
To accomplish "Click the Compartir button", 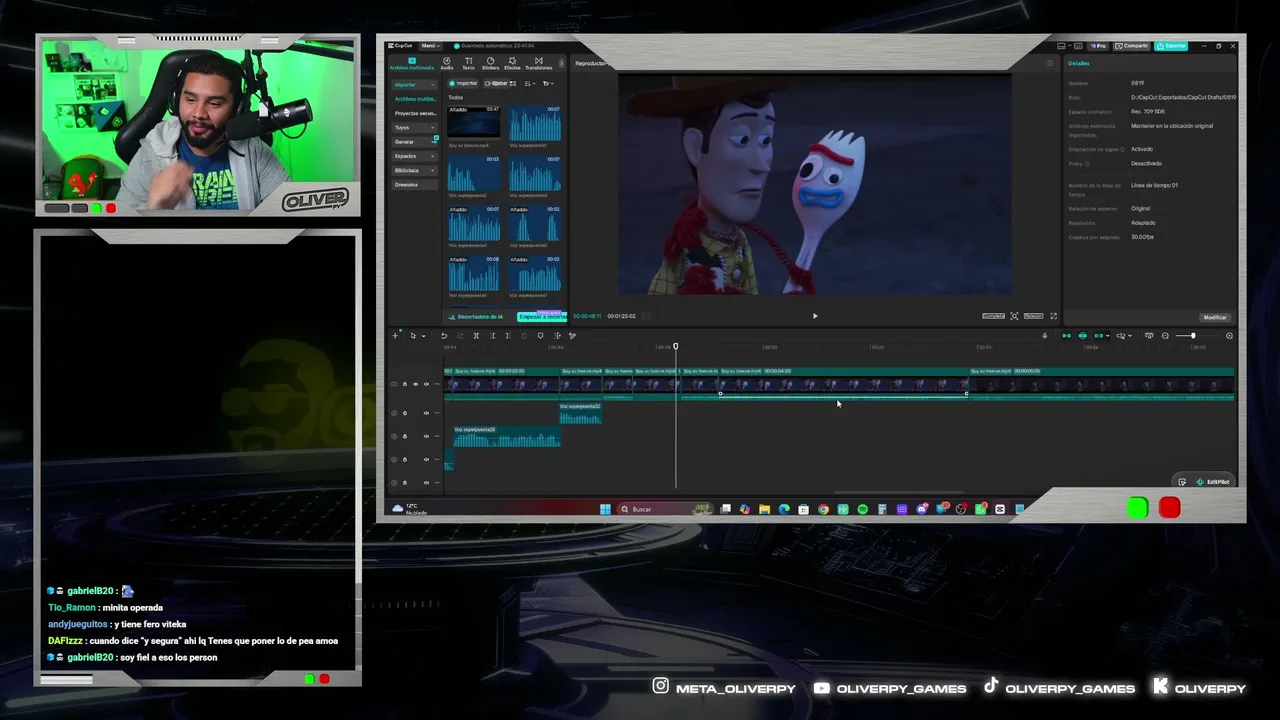I will (1133, 46).
